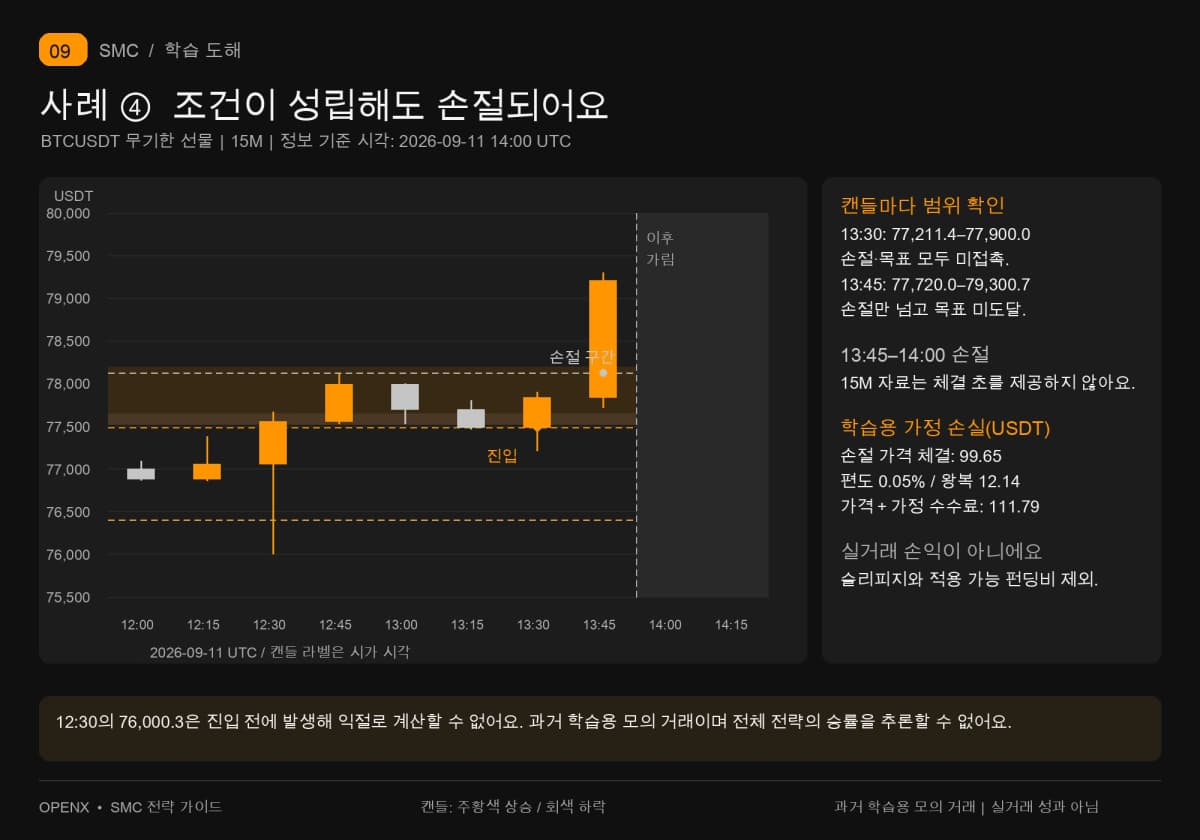
Task: Click the 79,500 y-axis label
Action: [x=69, y=256]
